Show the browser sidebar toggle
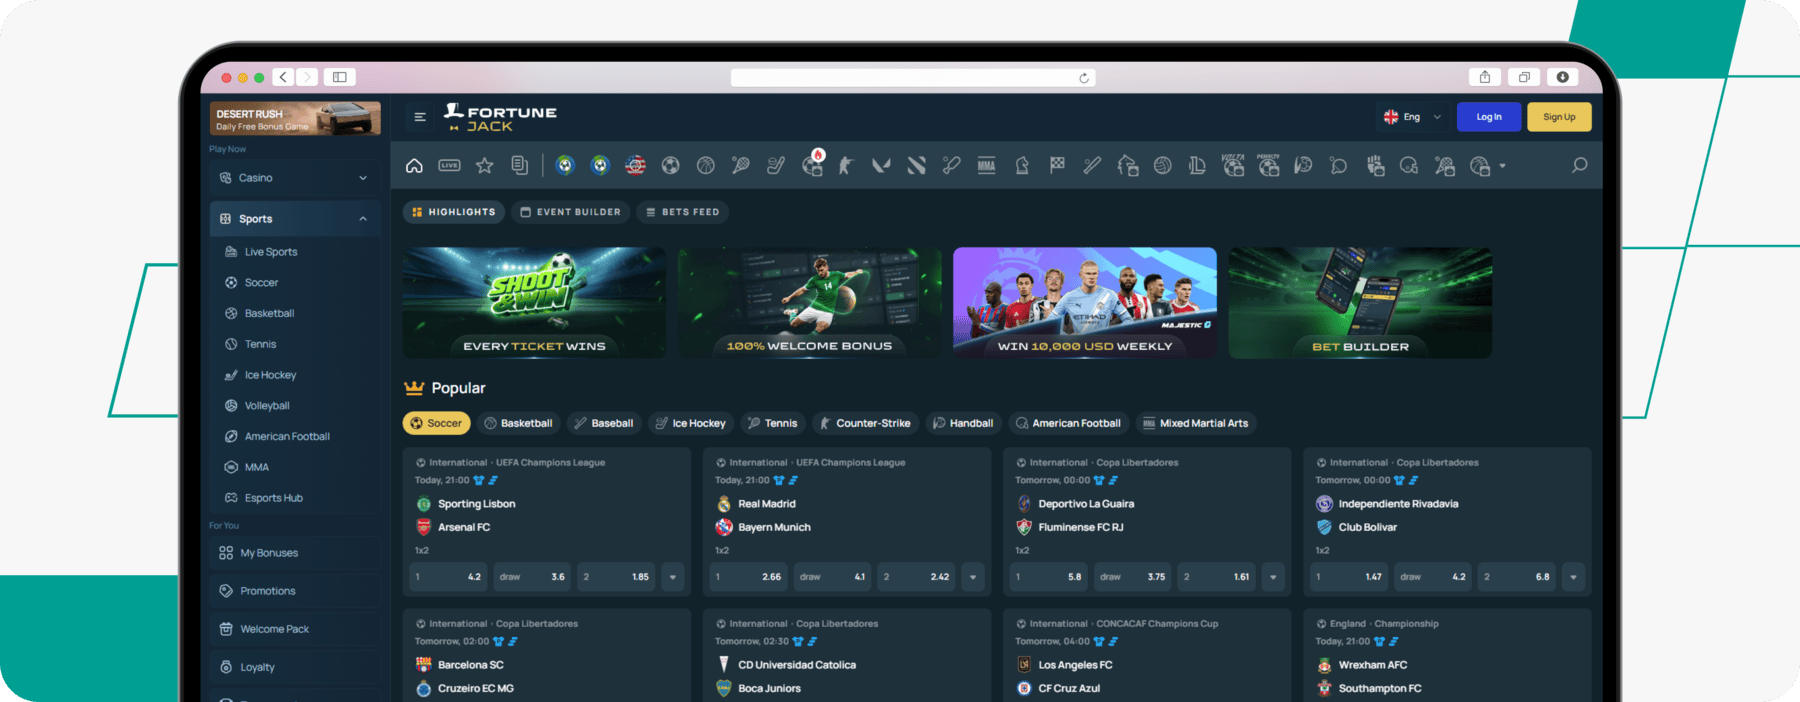 pos(340,77)
